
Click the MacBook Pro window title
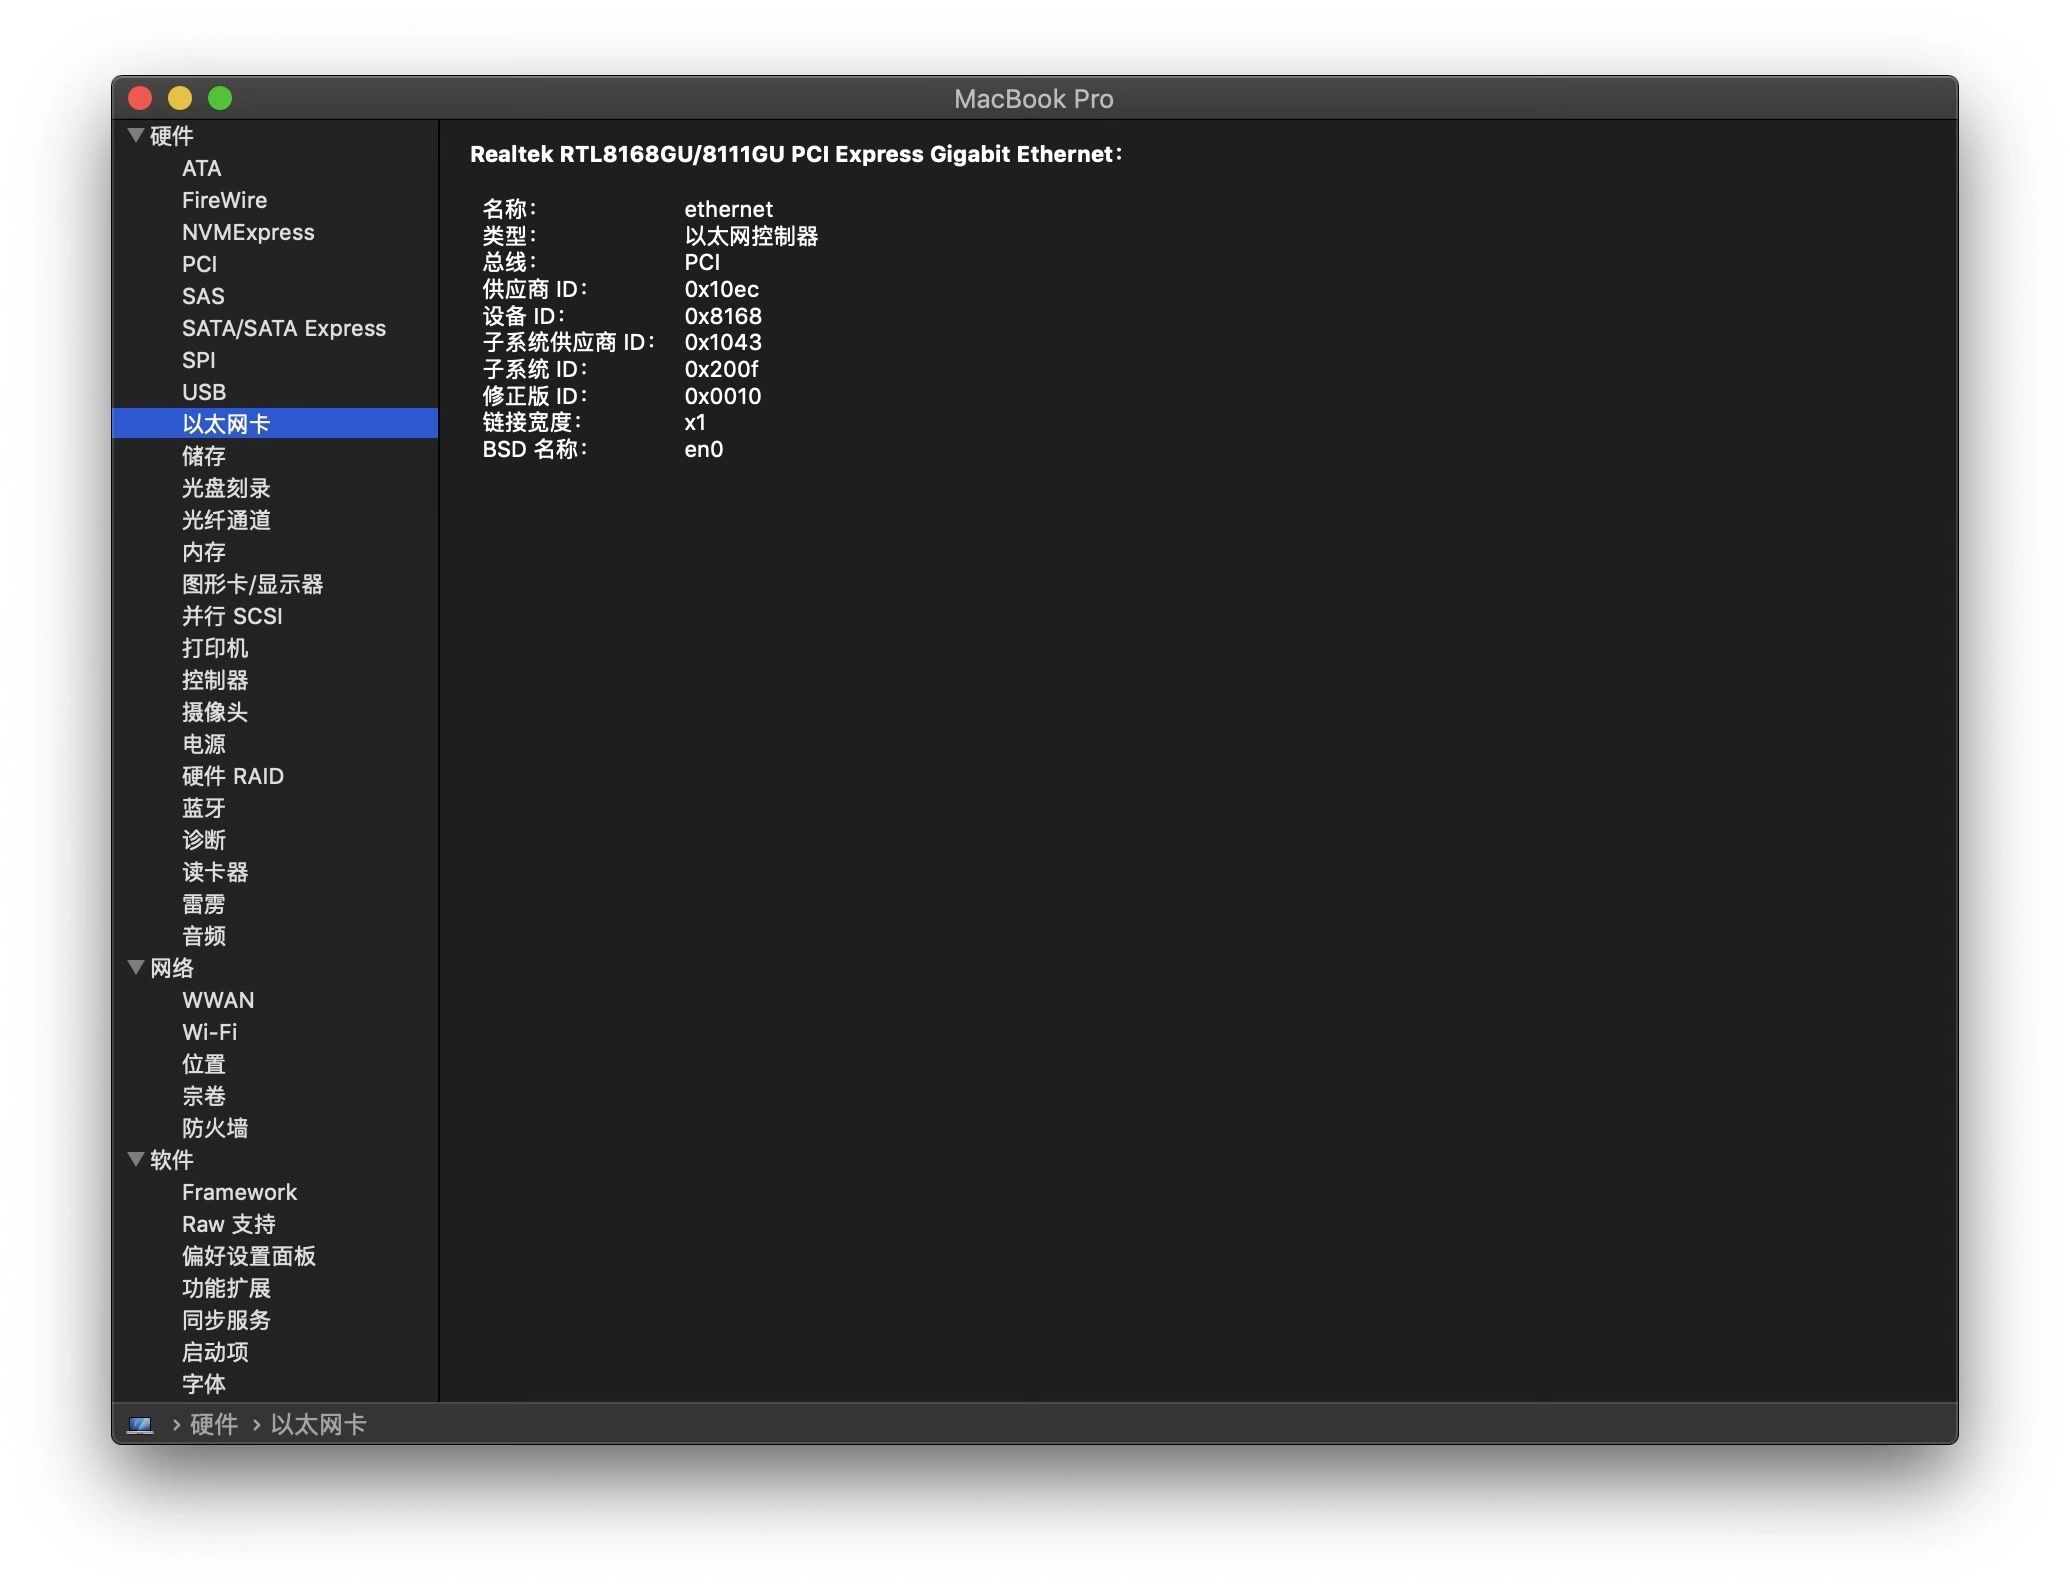pyautogui.click(x=1034, y=99)
